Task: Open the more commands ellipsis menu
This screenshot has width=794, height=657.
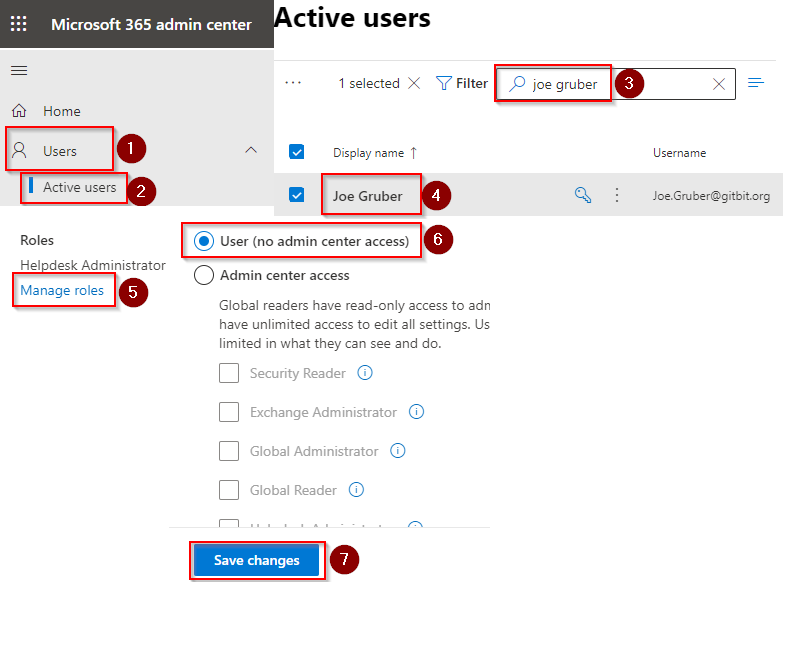Action: [293, 84]
